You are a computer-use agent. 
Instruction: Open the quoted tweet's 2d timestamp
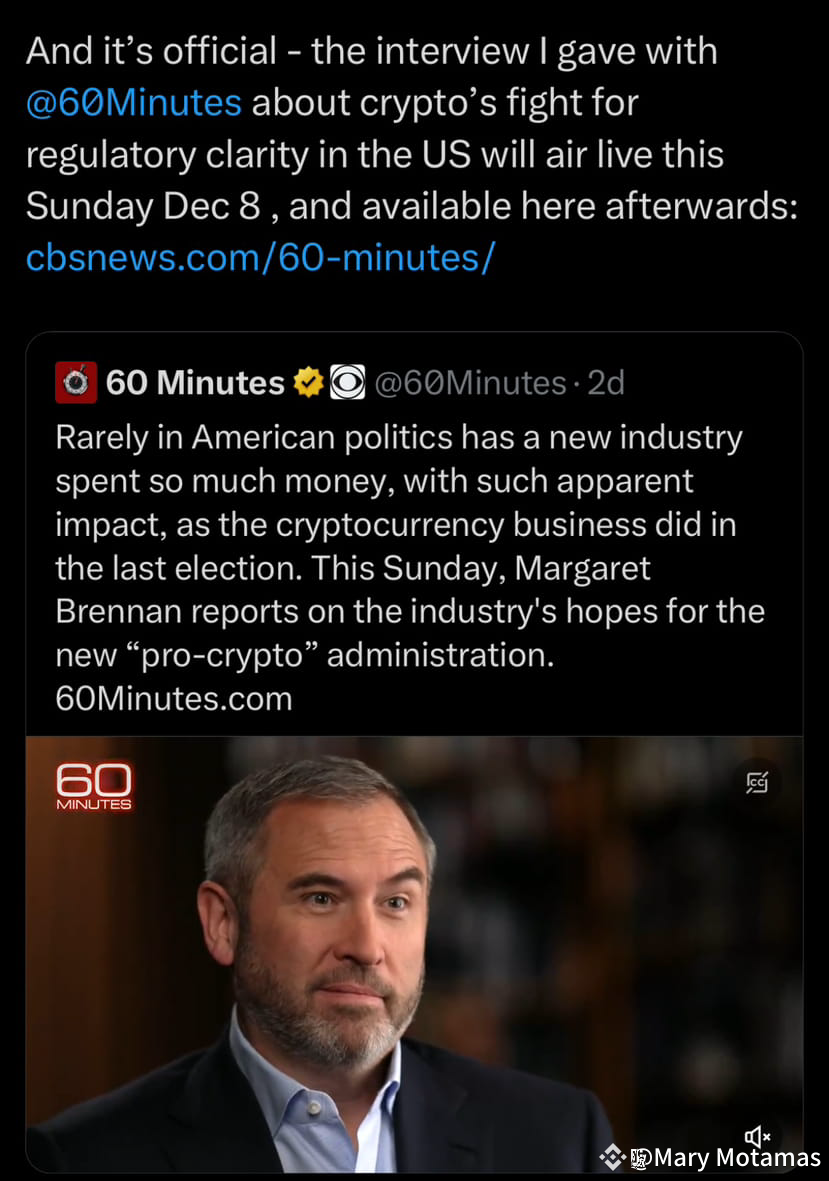pyautogui.click(x=605, y=383)
